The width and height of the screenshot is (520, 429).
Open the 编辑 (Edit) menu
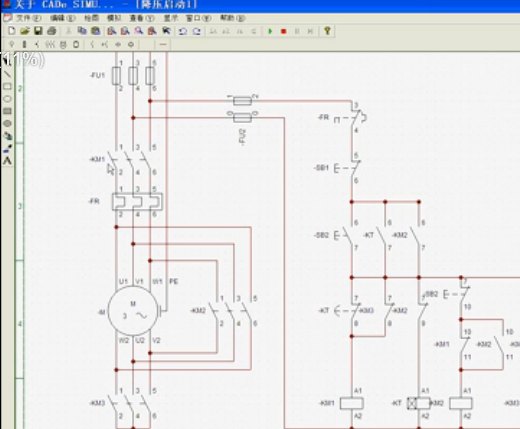[x=62, y=18]
